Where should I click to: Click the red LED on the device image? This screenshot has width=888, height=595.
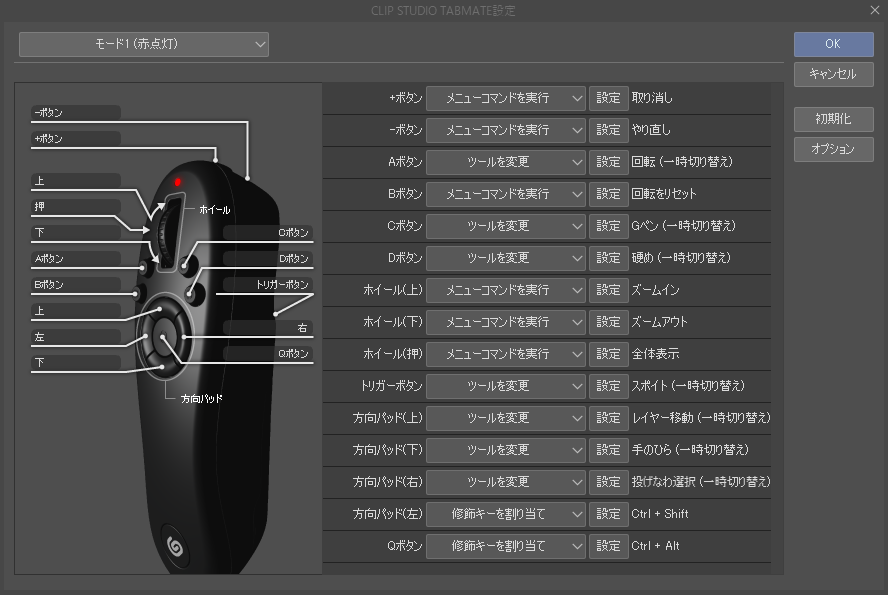point(178,182)
